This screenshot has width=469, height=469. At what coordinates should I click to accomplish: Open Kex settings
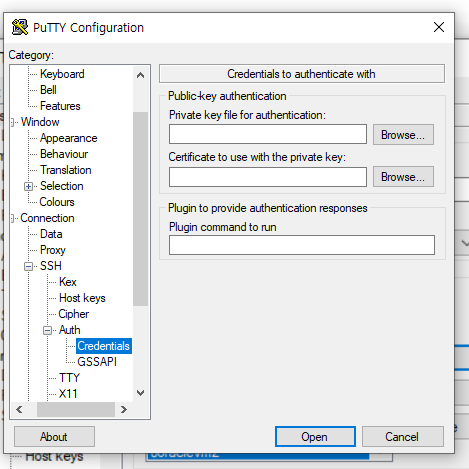tap(68, 282)
